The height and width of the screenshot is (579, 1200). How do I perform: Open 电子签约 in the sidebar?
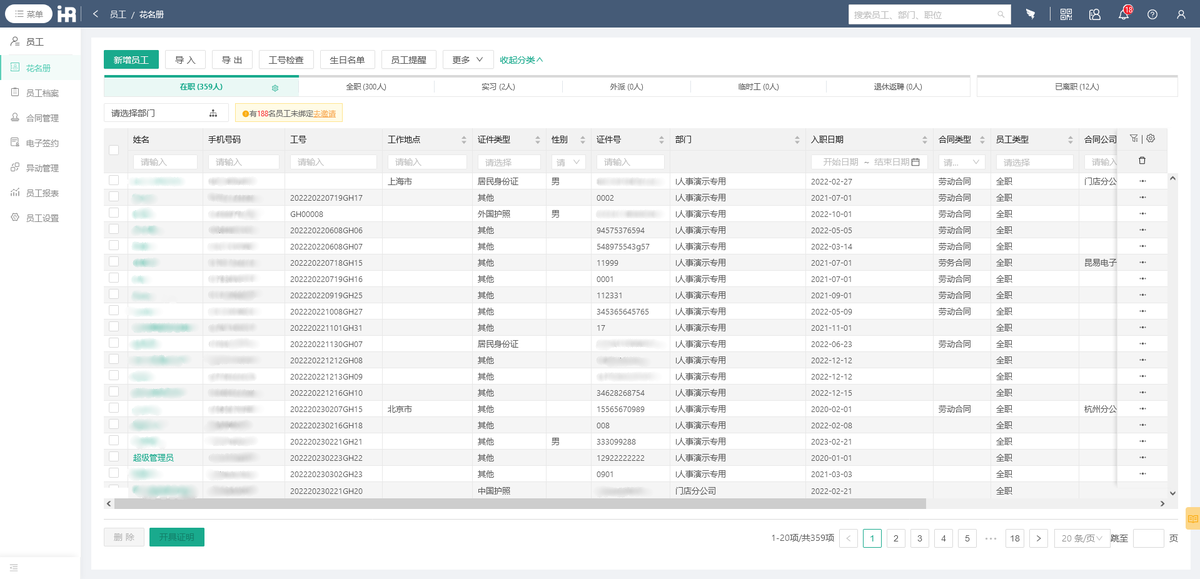pyautogui.click(x=42, y=143)
